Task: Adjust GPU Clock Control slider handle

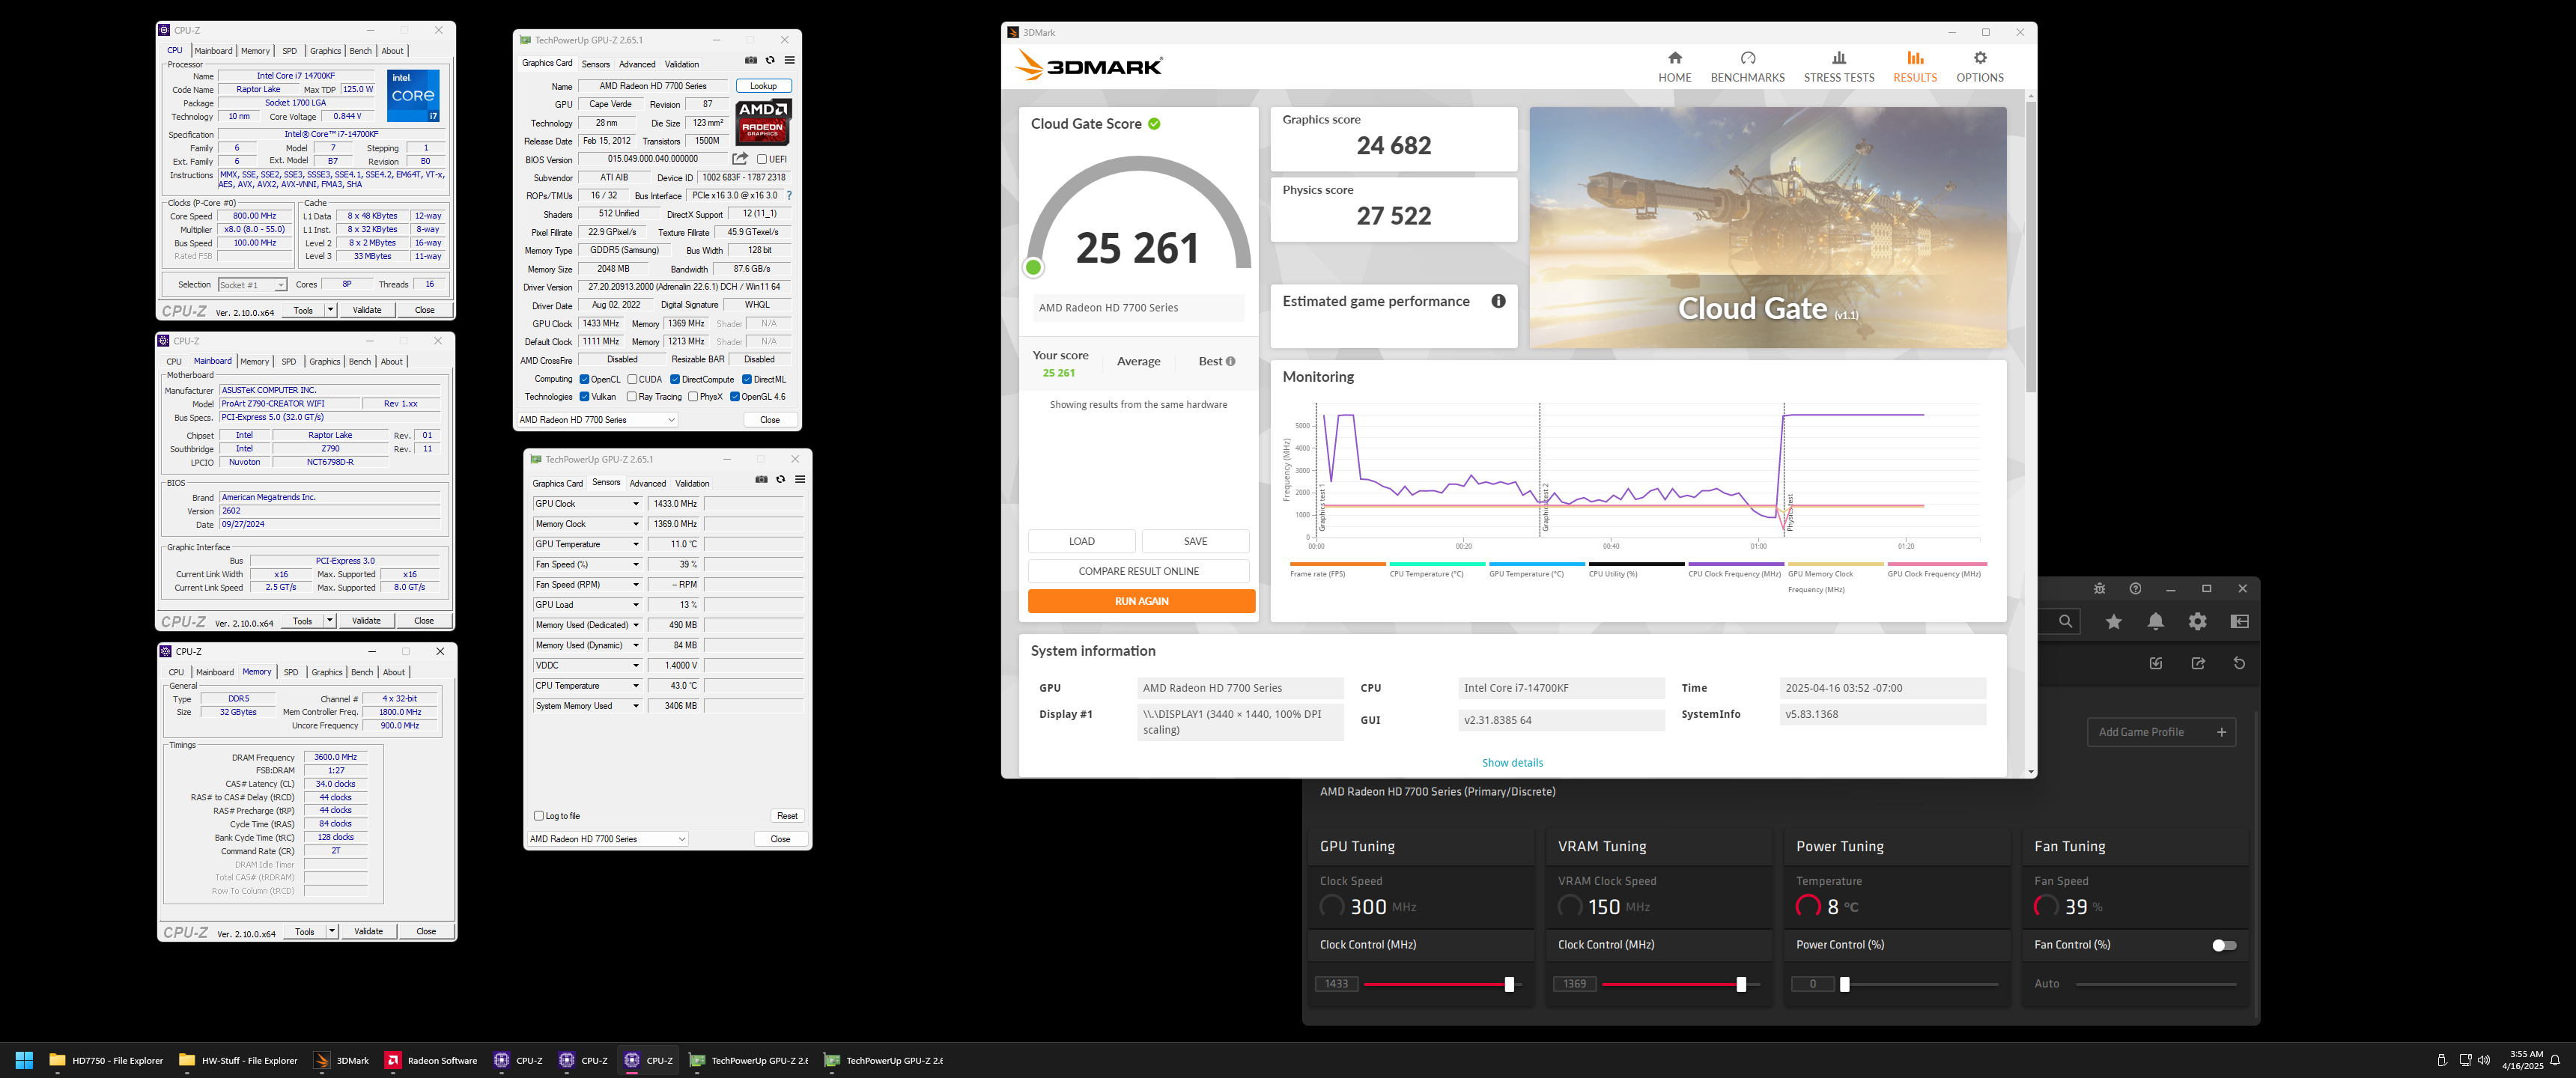Action: [x=1509, y=984]
